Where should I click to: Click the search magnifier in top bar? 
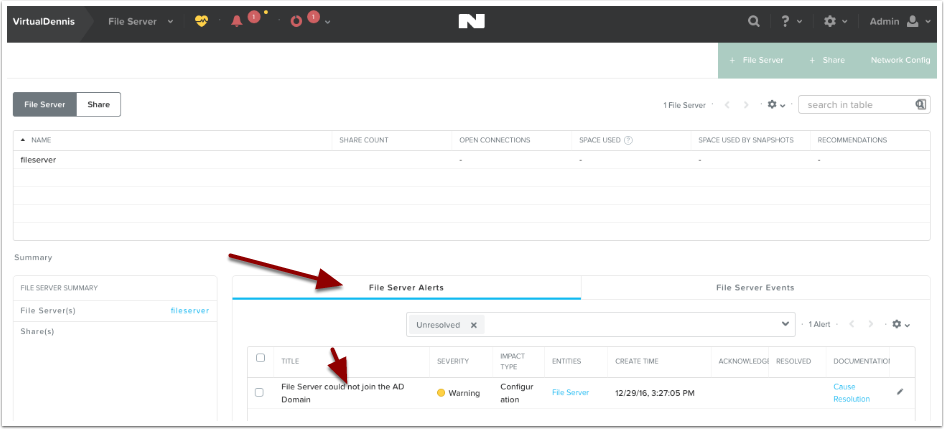click(x=753, y=21)
